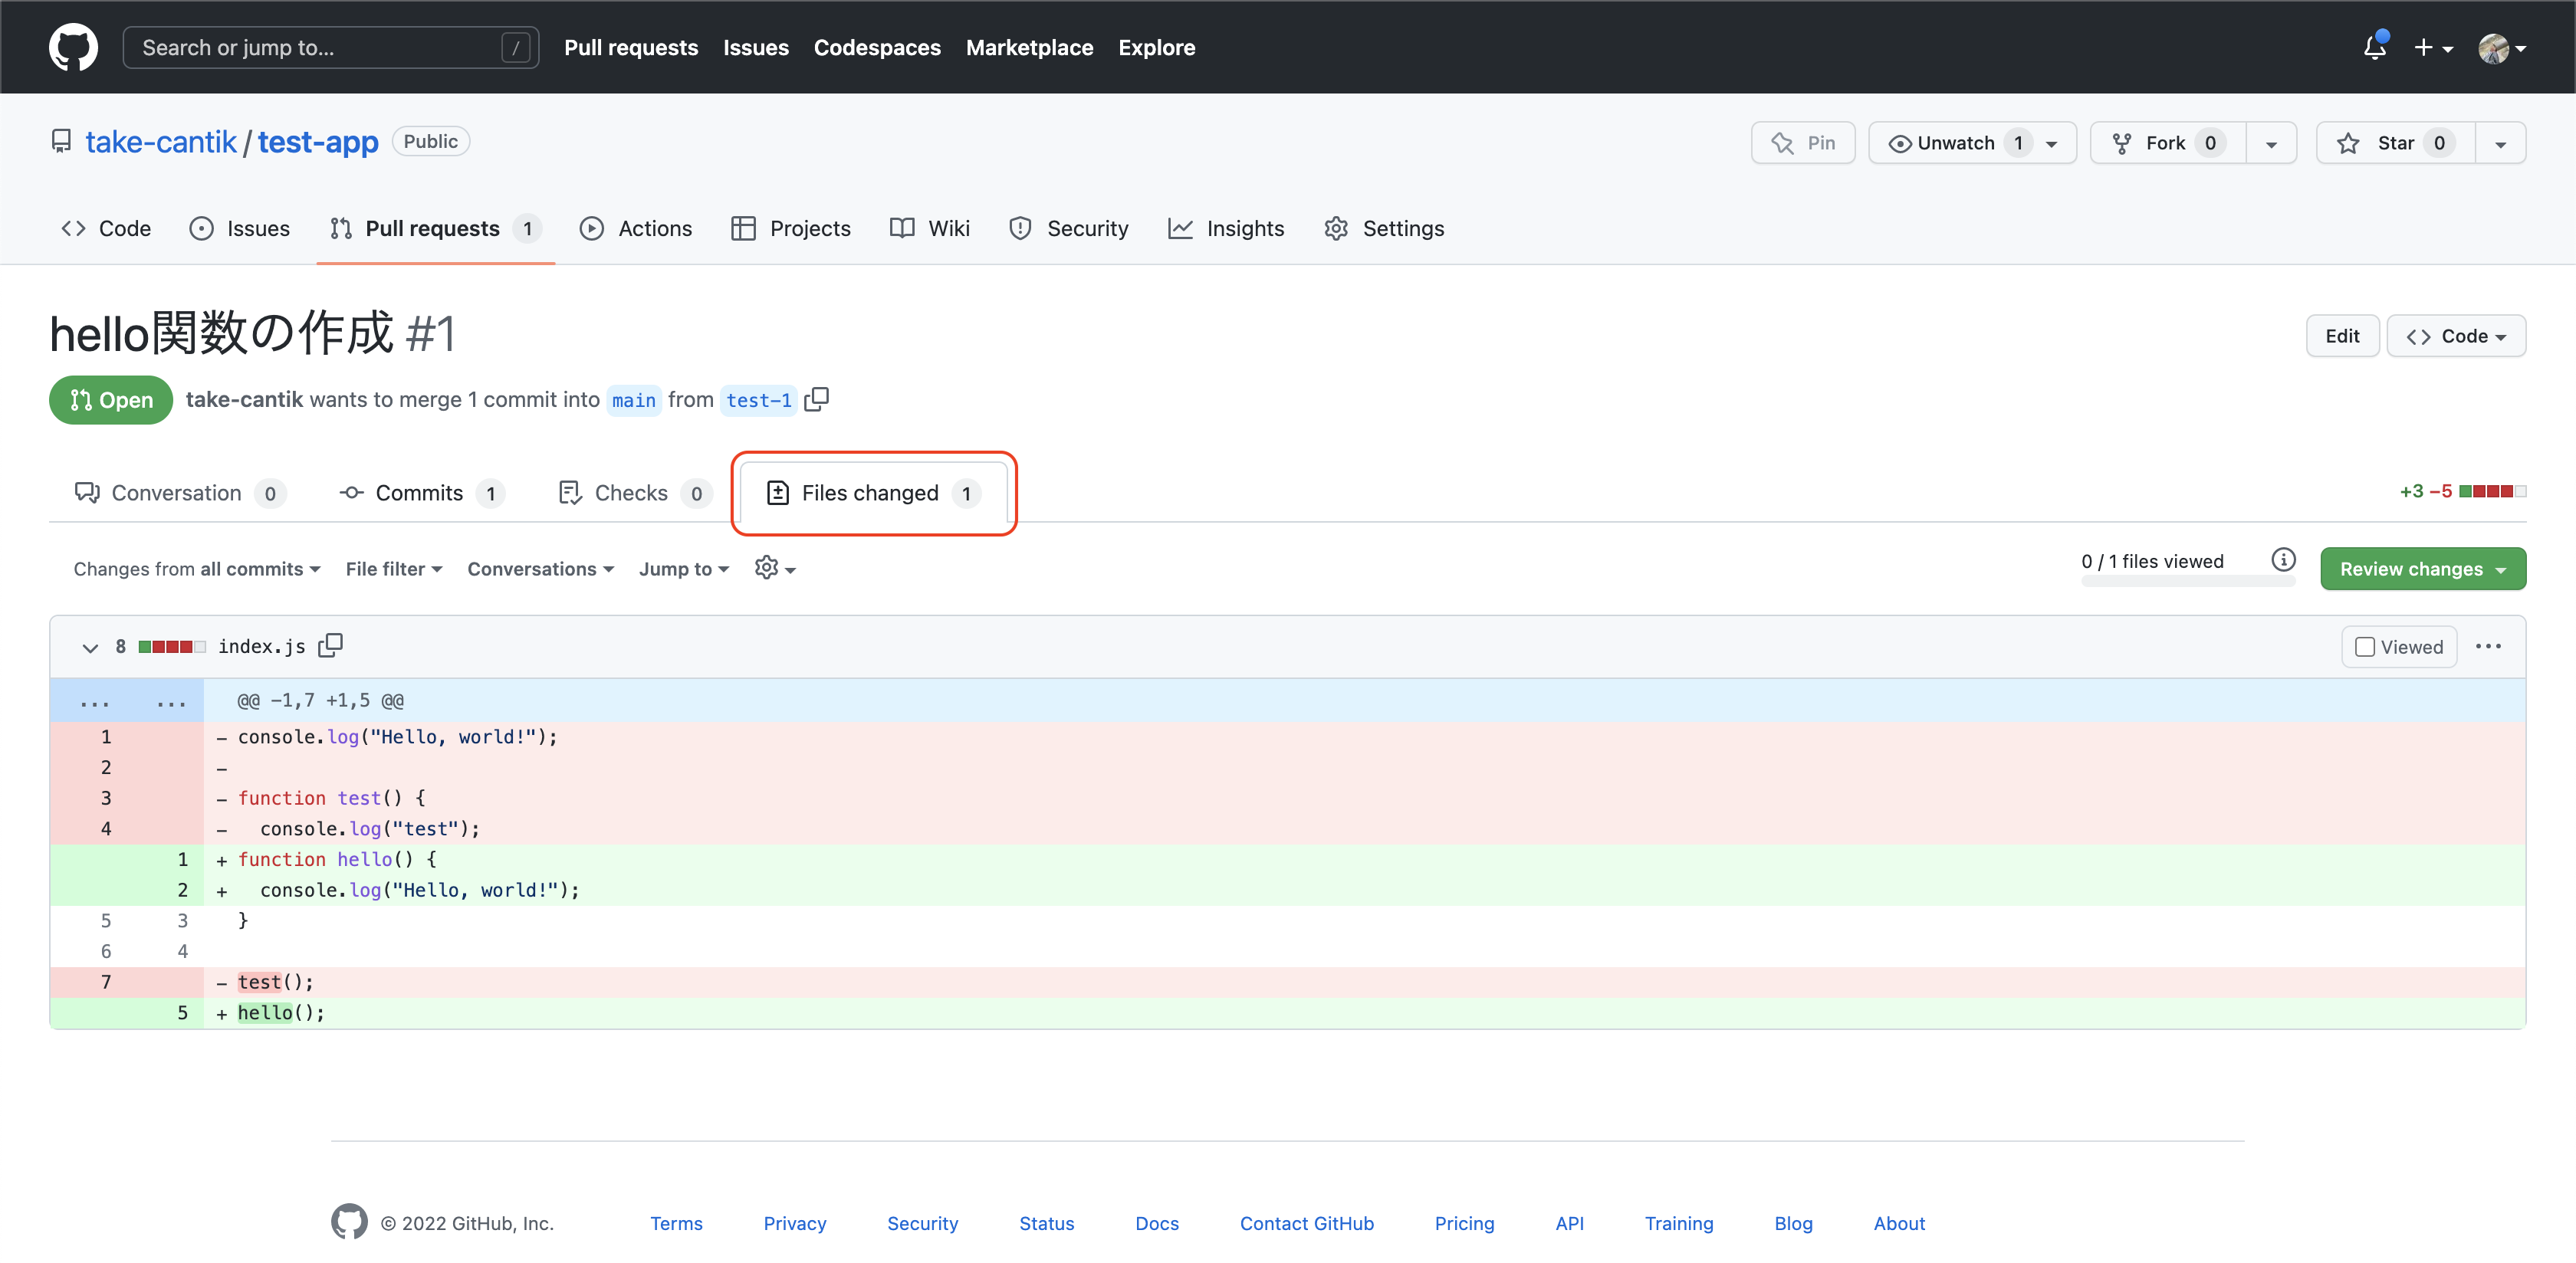
Task: Toggle Unwatch on the repository
Action: (1955, 143)
